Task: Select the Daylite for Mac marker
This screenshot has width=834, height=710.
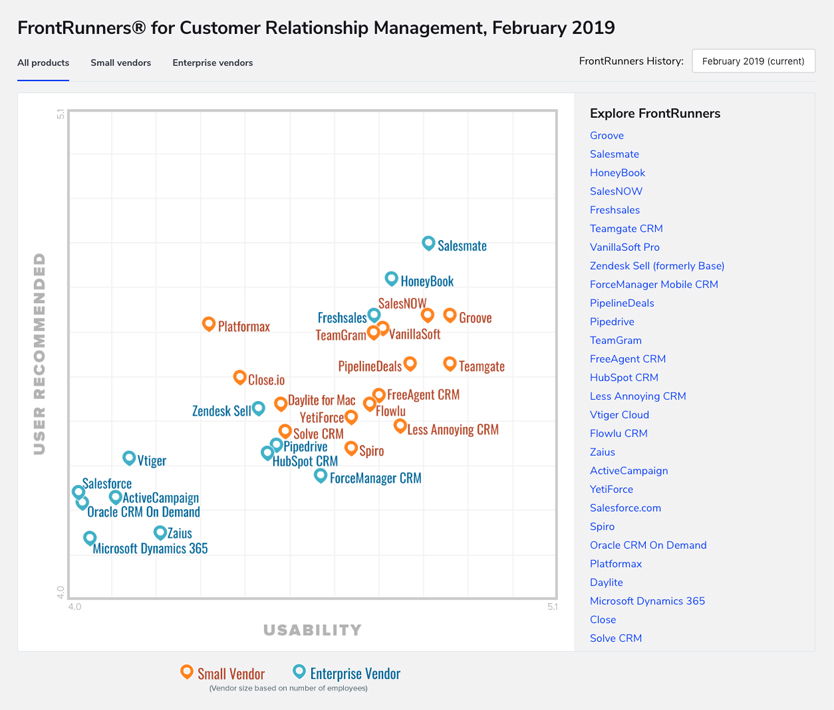Action: click(x=281, y=404)
